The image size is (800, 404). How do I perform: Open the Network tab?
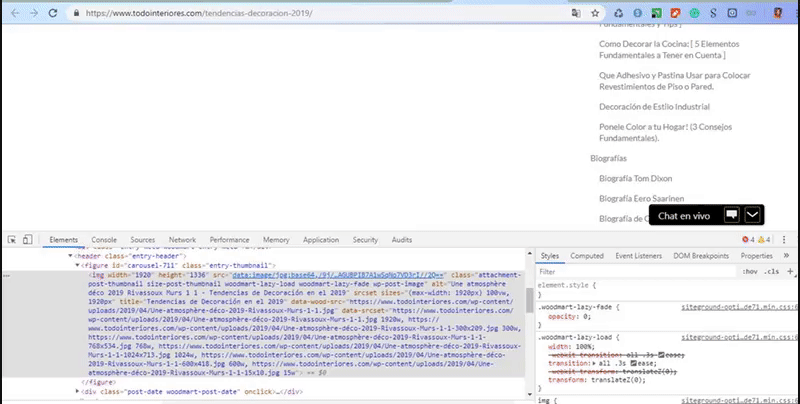pyautogui.click(x=182, y=240)
